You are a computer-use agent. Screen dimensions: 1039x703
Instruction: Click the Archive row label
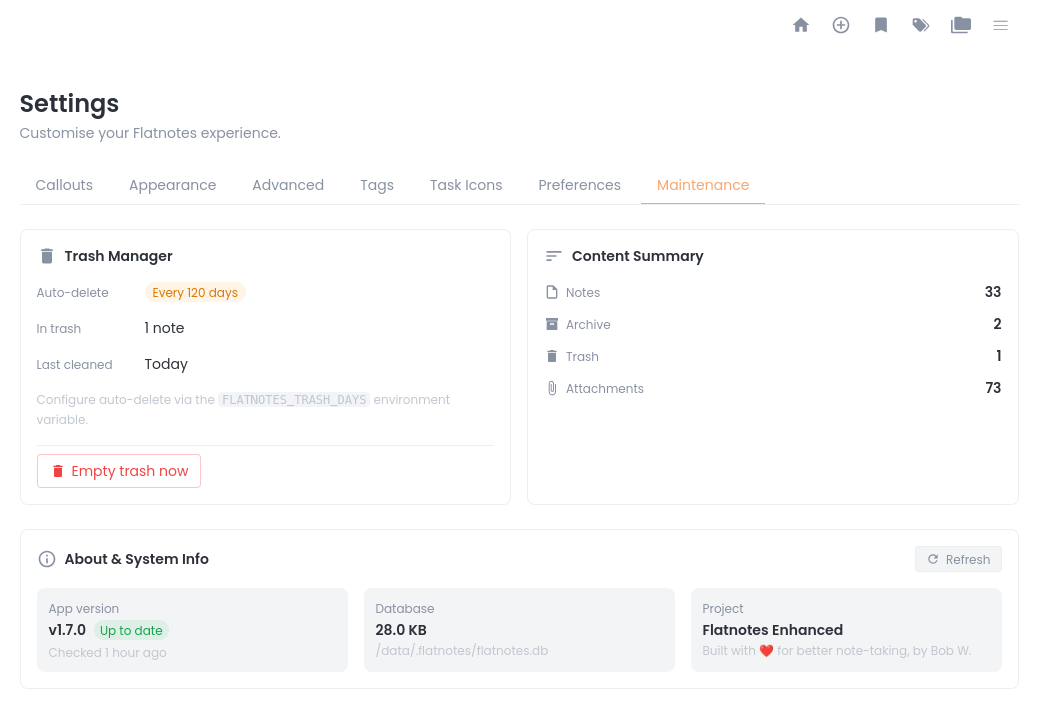coord(588,325)
